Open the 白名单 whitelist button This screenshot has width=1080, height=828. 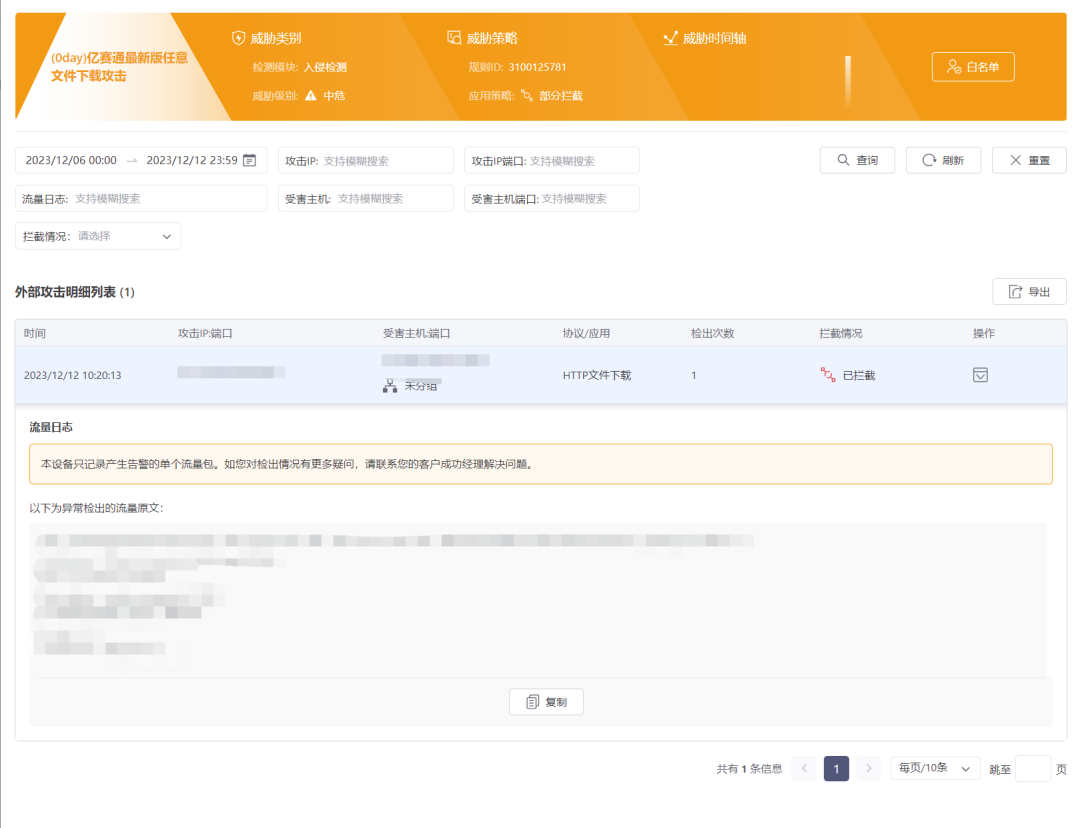(973, 67)
